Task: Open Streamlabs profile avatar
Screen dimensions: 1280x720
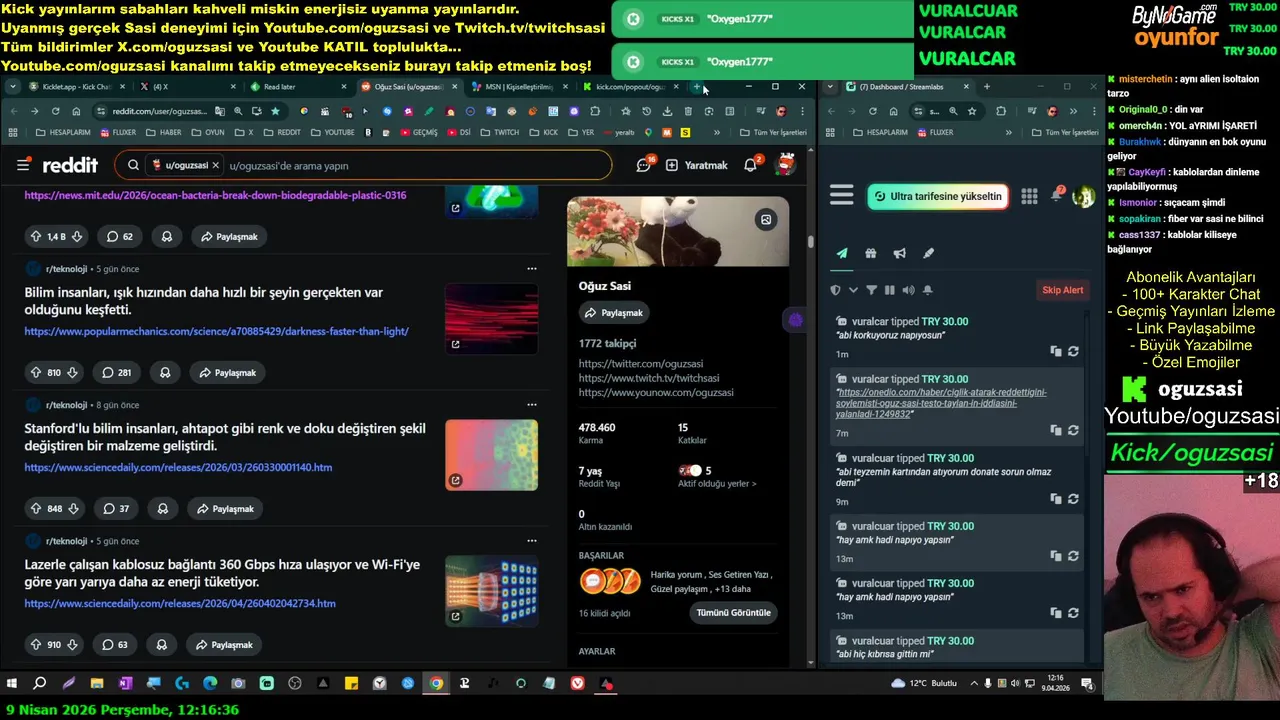Action: tap(1083, 196)
